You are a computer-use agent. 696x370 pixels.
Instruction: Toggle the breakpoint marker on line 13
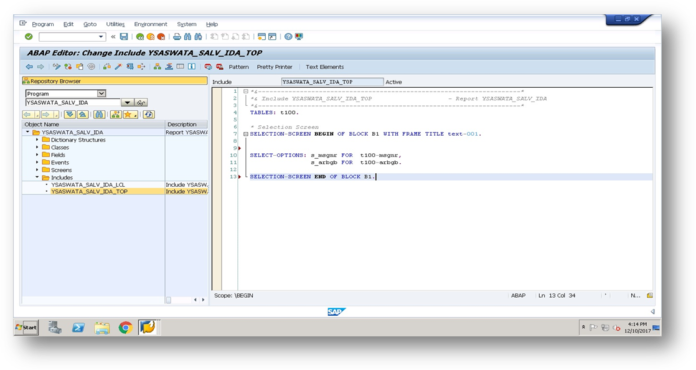[x=240, y=177]
